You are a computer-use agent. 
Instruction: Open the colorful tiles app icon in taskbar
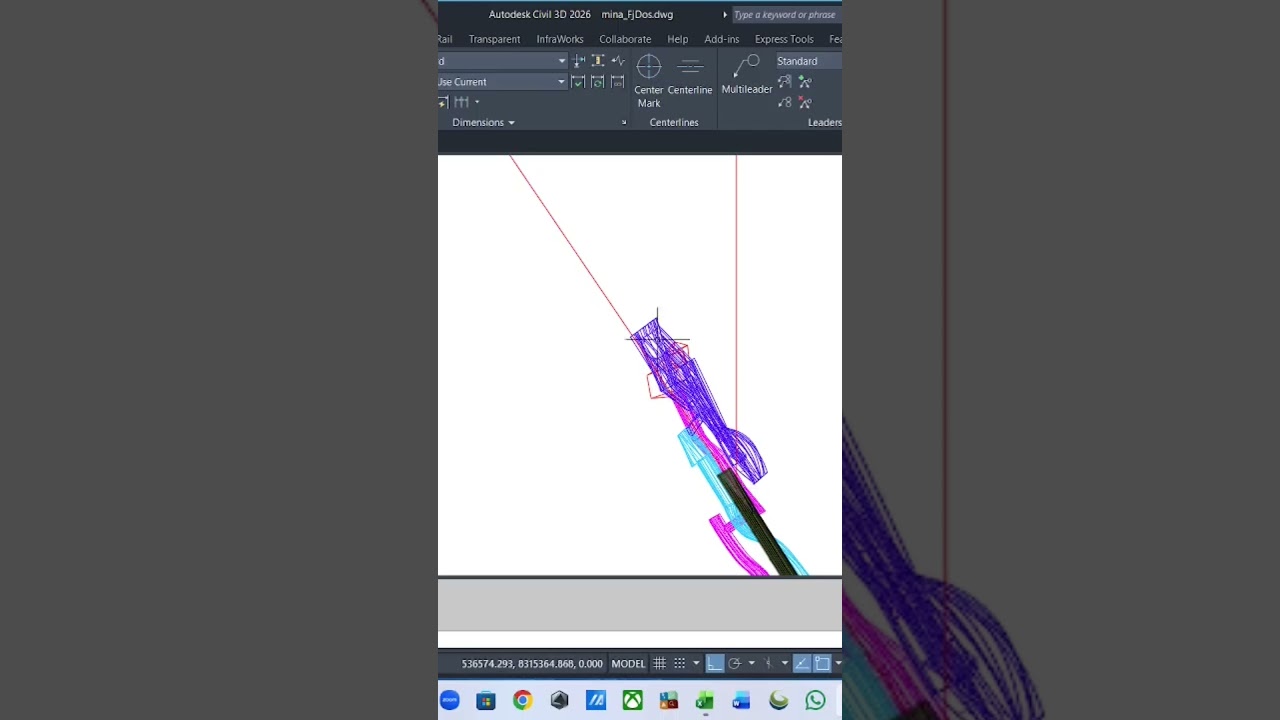(669, 701)
